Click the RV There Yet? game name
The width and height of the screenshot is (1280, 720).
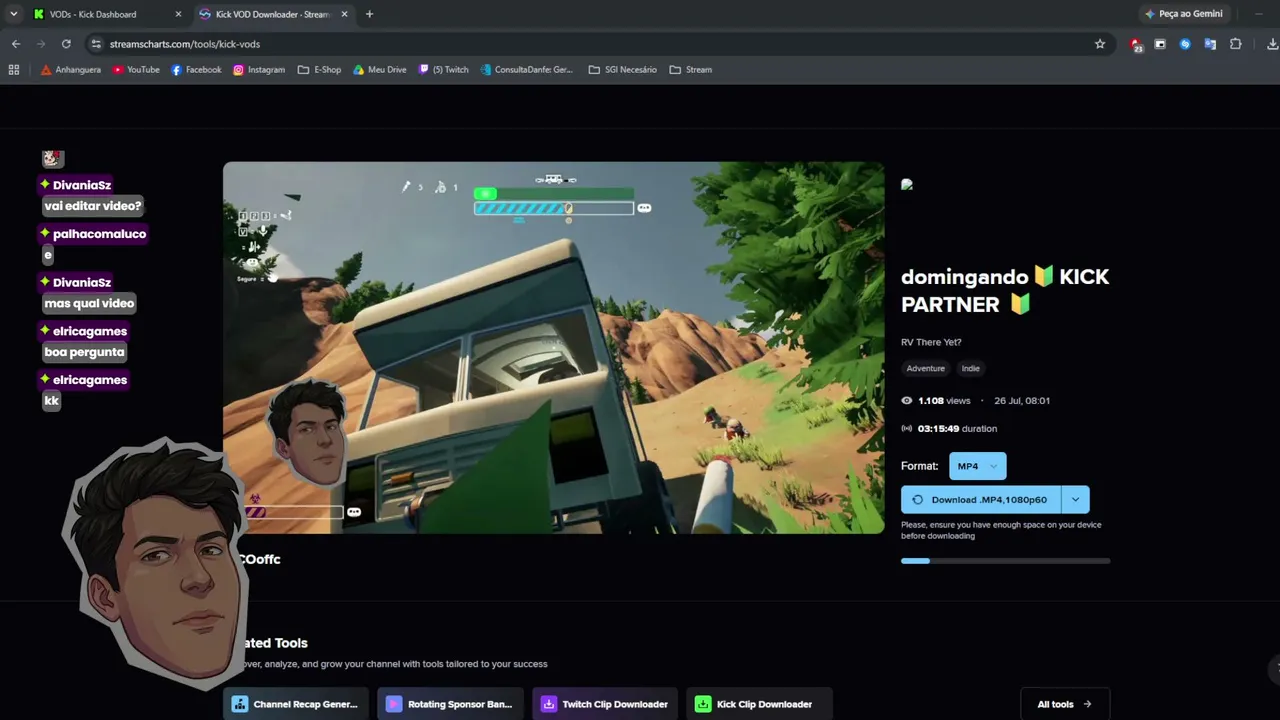click(x=931, y=342)
